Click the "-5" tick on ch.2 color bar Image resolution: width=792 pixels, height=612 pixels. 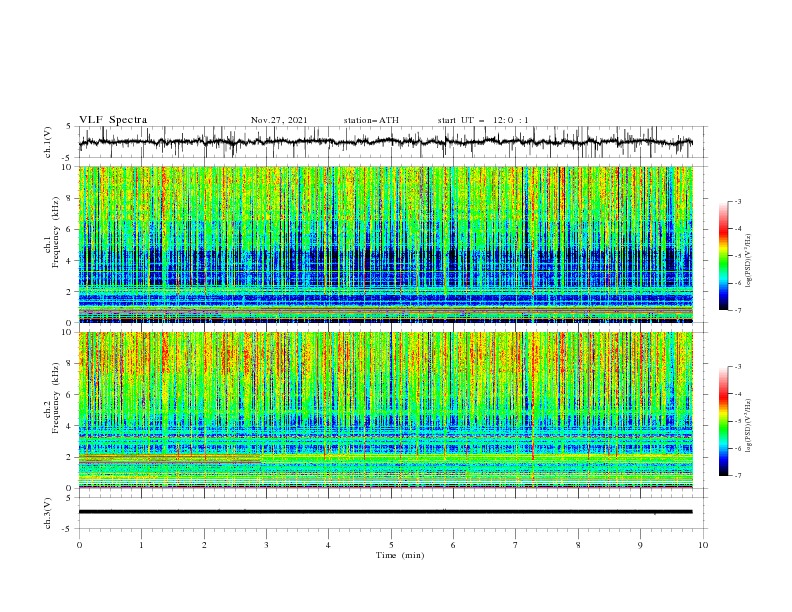(x=738, y=421)
